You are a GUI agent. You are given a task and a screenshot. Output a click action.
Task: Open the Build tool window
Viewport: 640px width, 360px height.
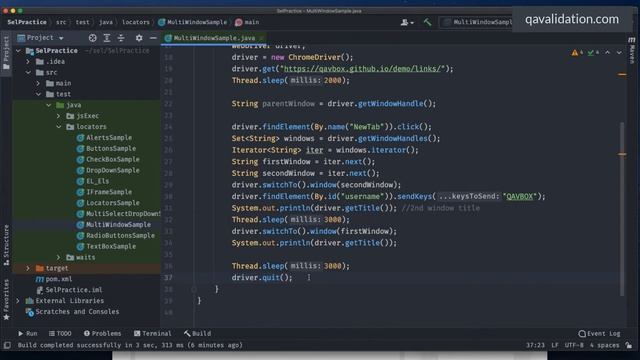[x=198, y=333]
